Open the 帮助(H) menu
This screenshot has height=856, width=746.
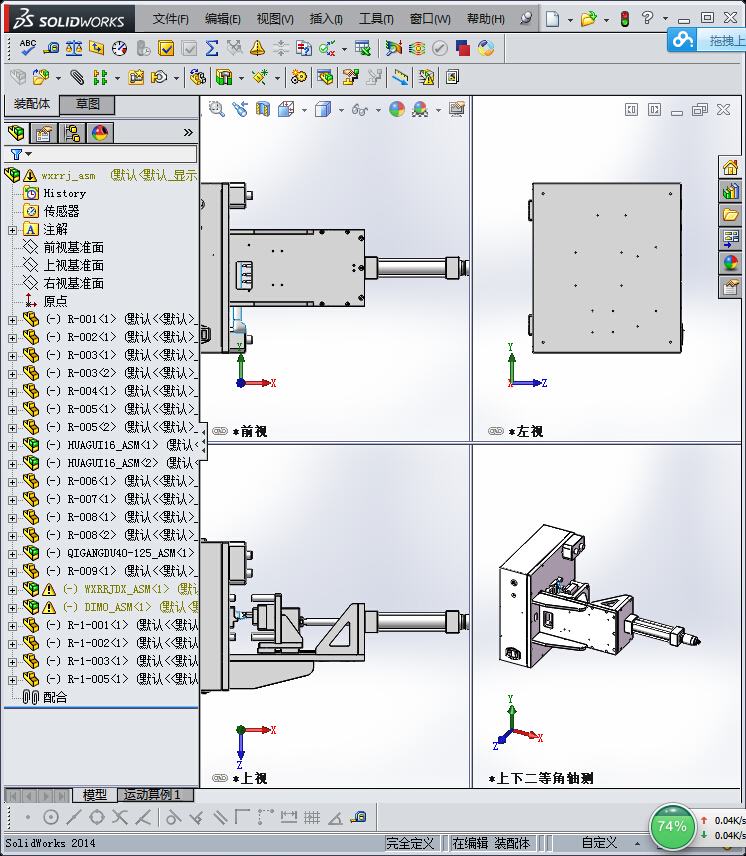coord(486,19)
